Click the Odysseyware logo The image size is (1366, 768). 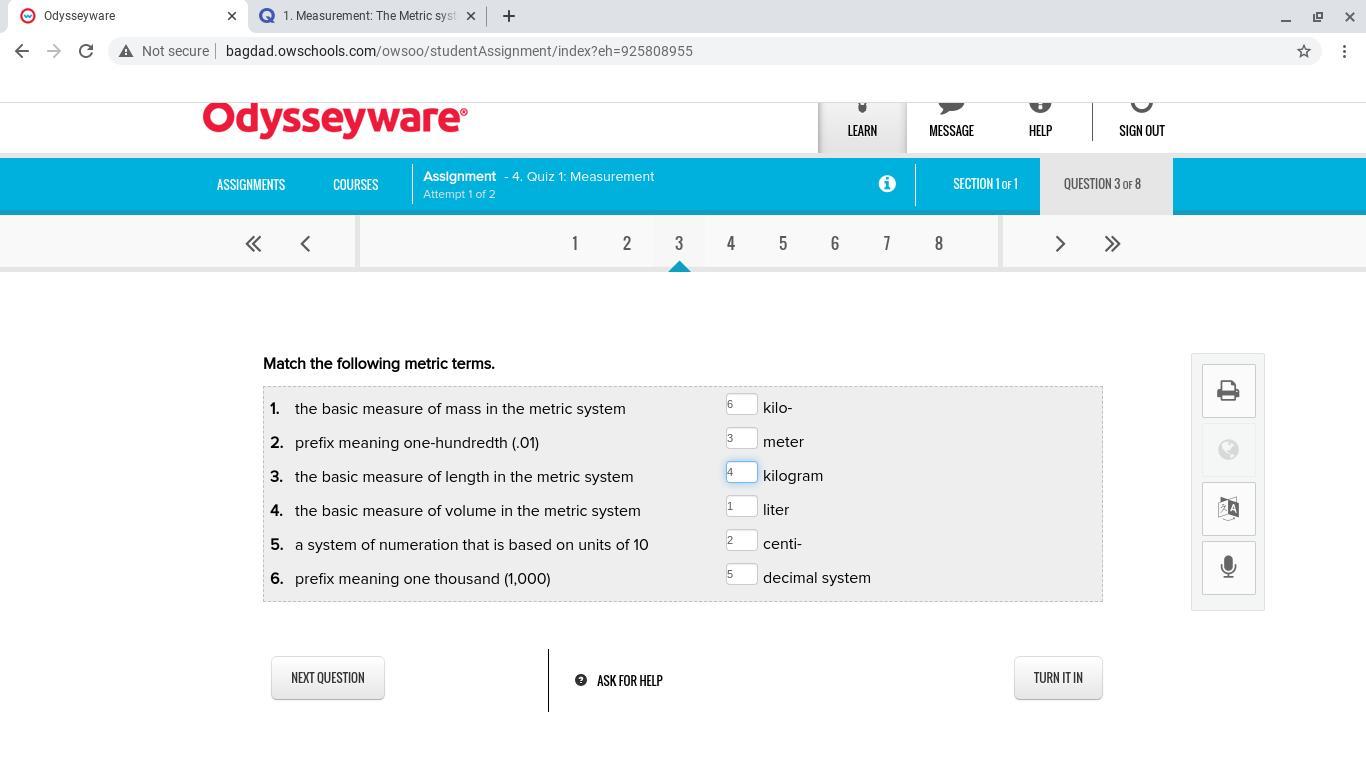click(x=335, y=119)
